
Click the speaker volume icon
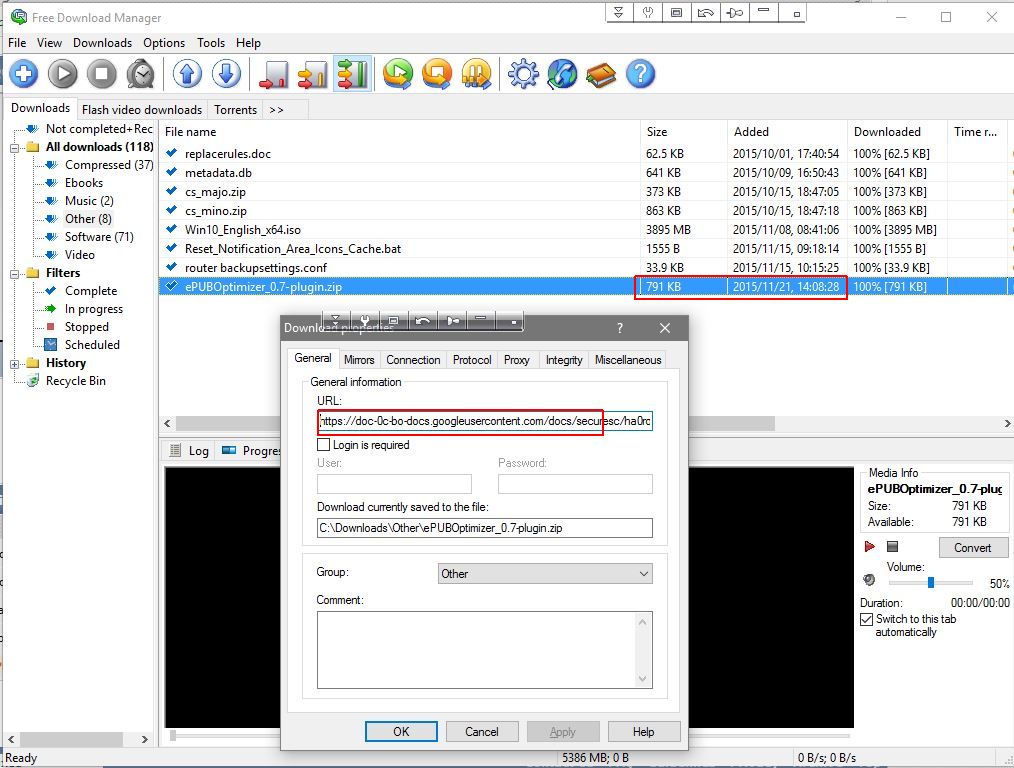point(869,580)
